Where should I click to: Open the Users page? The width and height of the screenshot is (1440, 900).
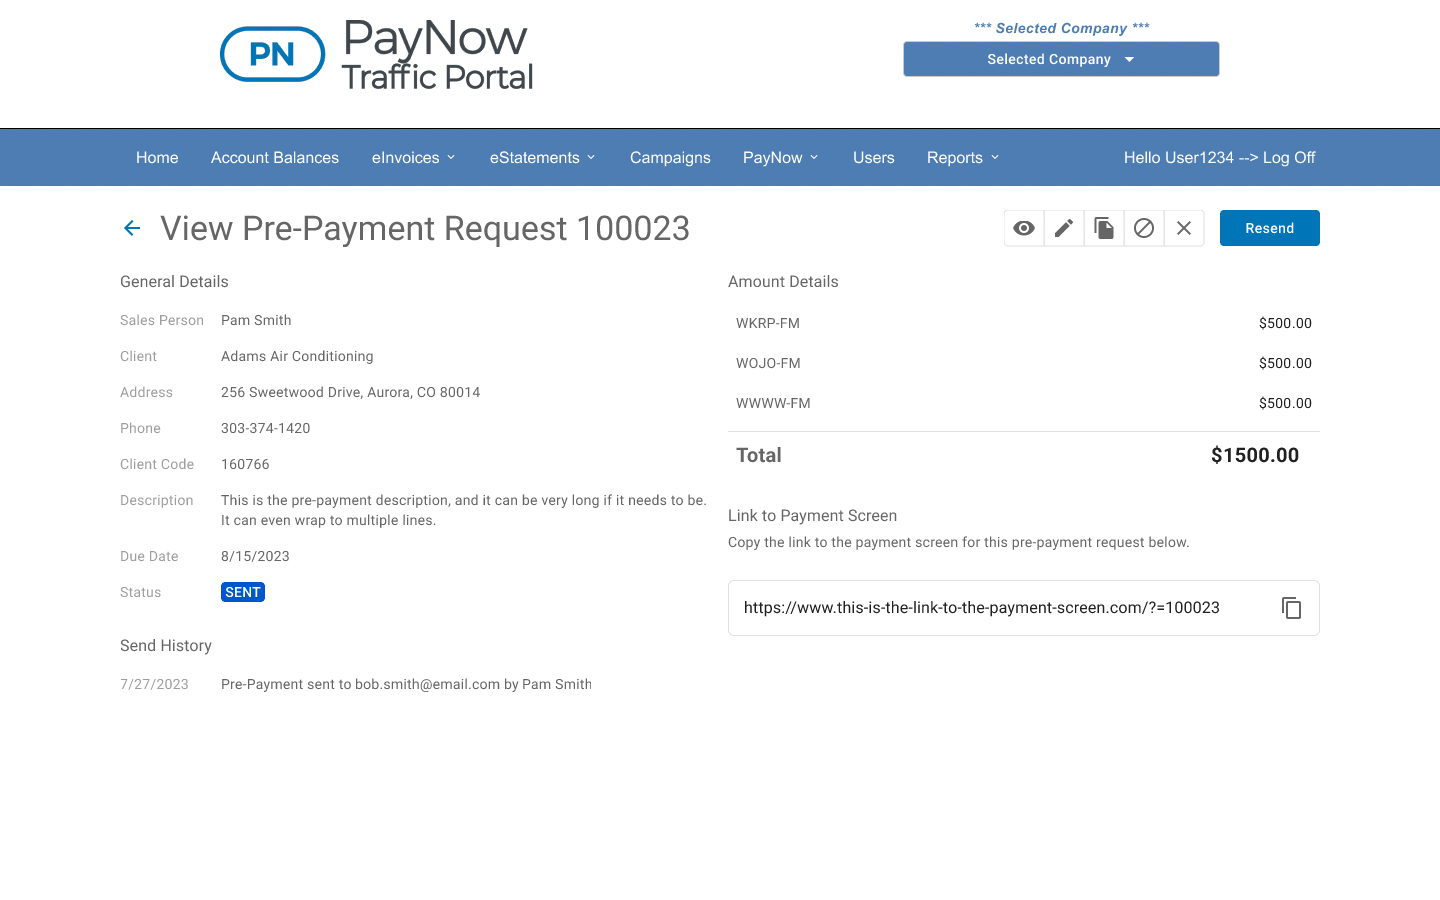[x=874, y=158]
